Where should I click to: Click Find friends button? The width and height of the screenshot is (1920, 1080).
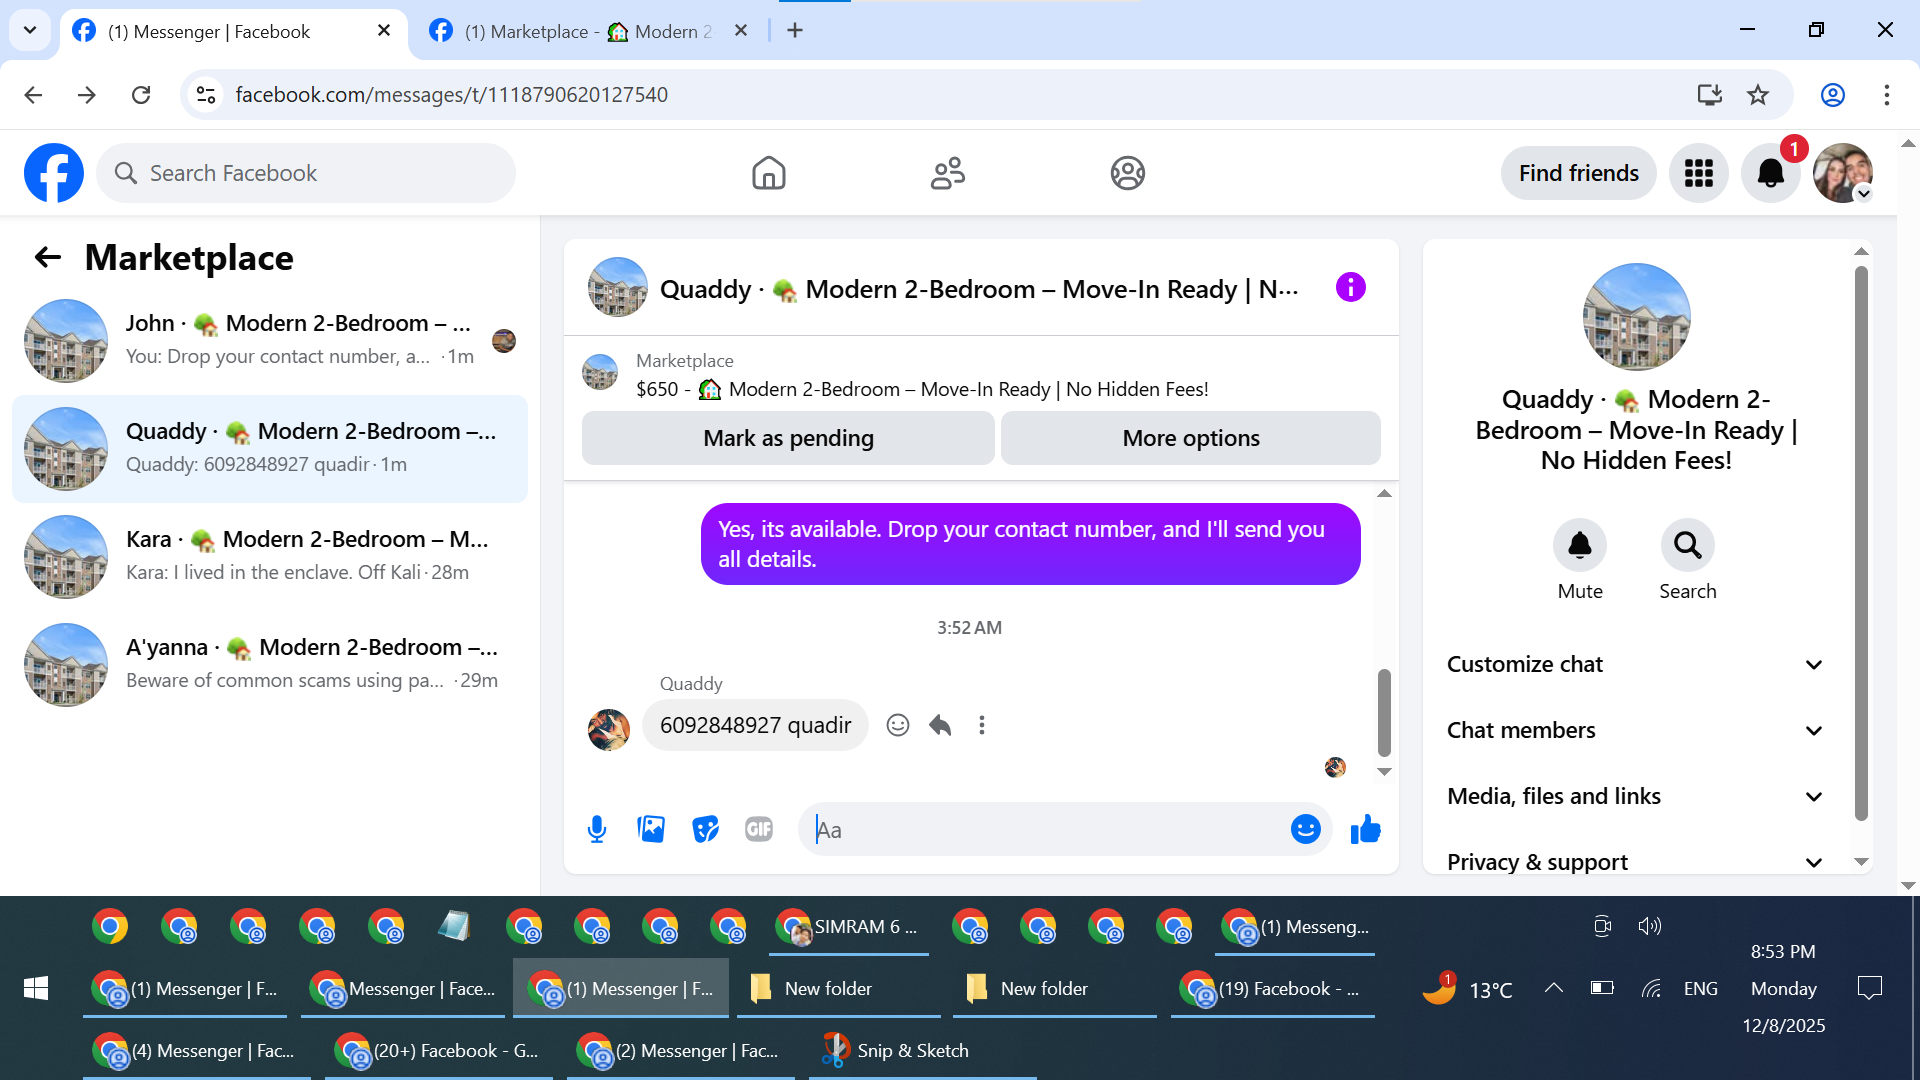click(1579, 173)
